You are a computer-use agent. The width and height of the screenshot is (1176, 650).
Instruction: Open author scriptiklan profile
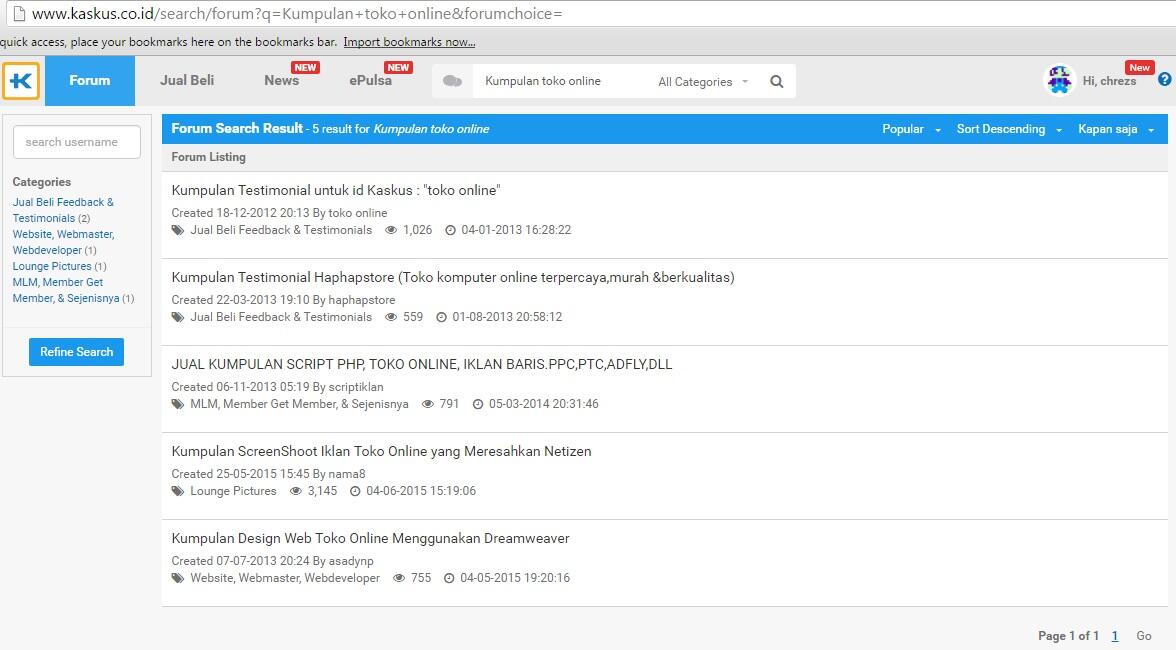pos(356,387)
